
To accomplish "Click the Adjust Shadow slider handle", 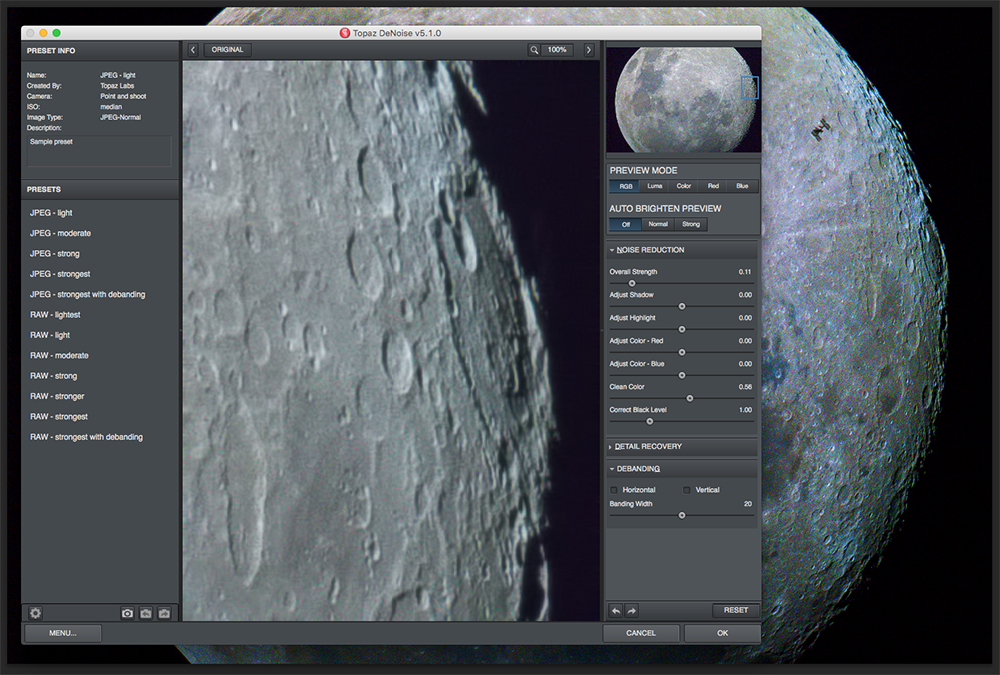I will (682, 306).
